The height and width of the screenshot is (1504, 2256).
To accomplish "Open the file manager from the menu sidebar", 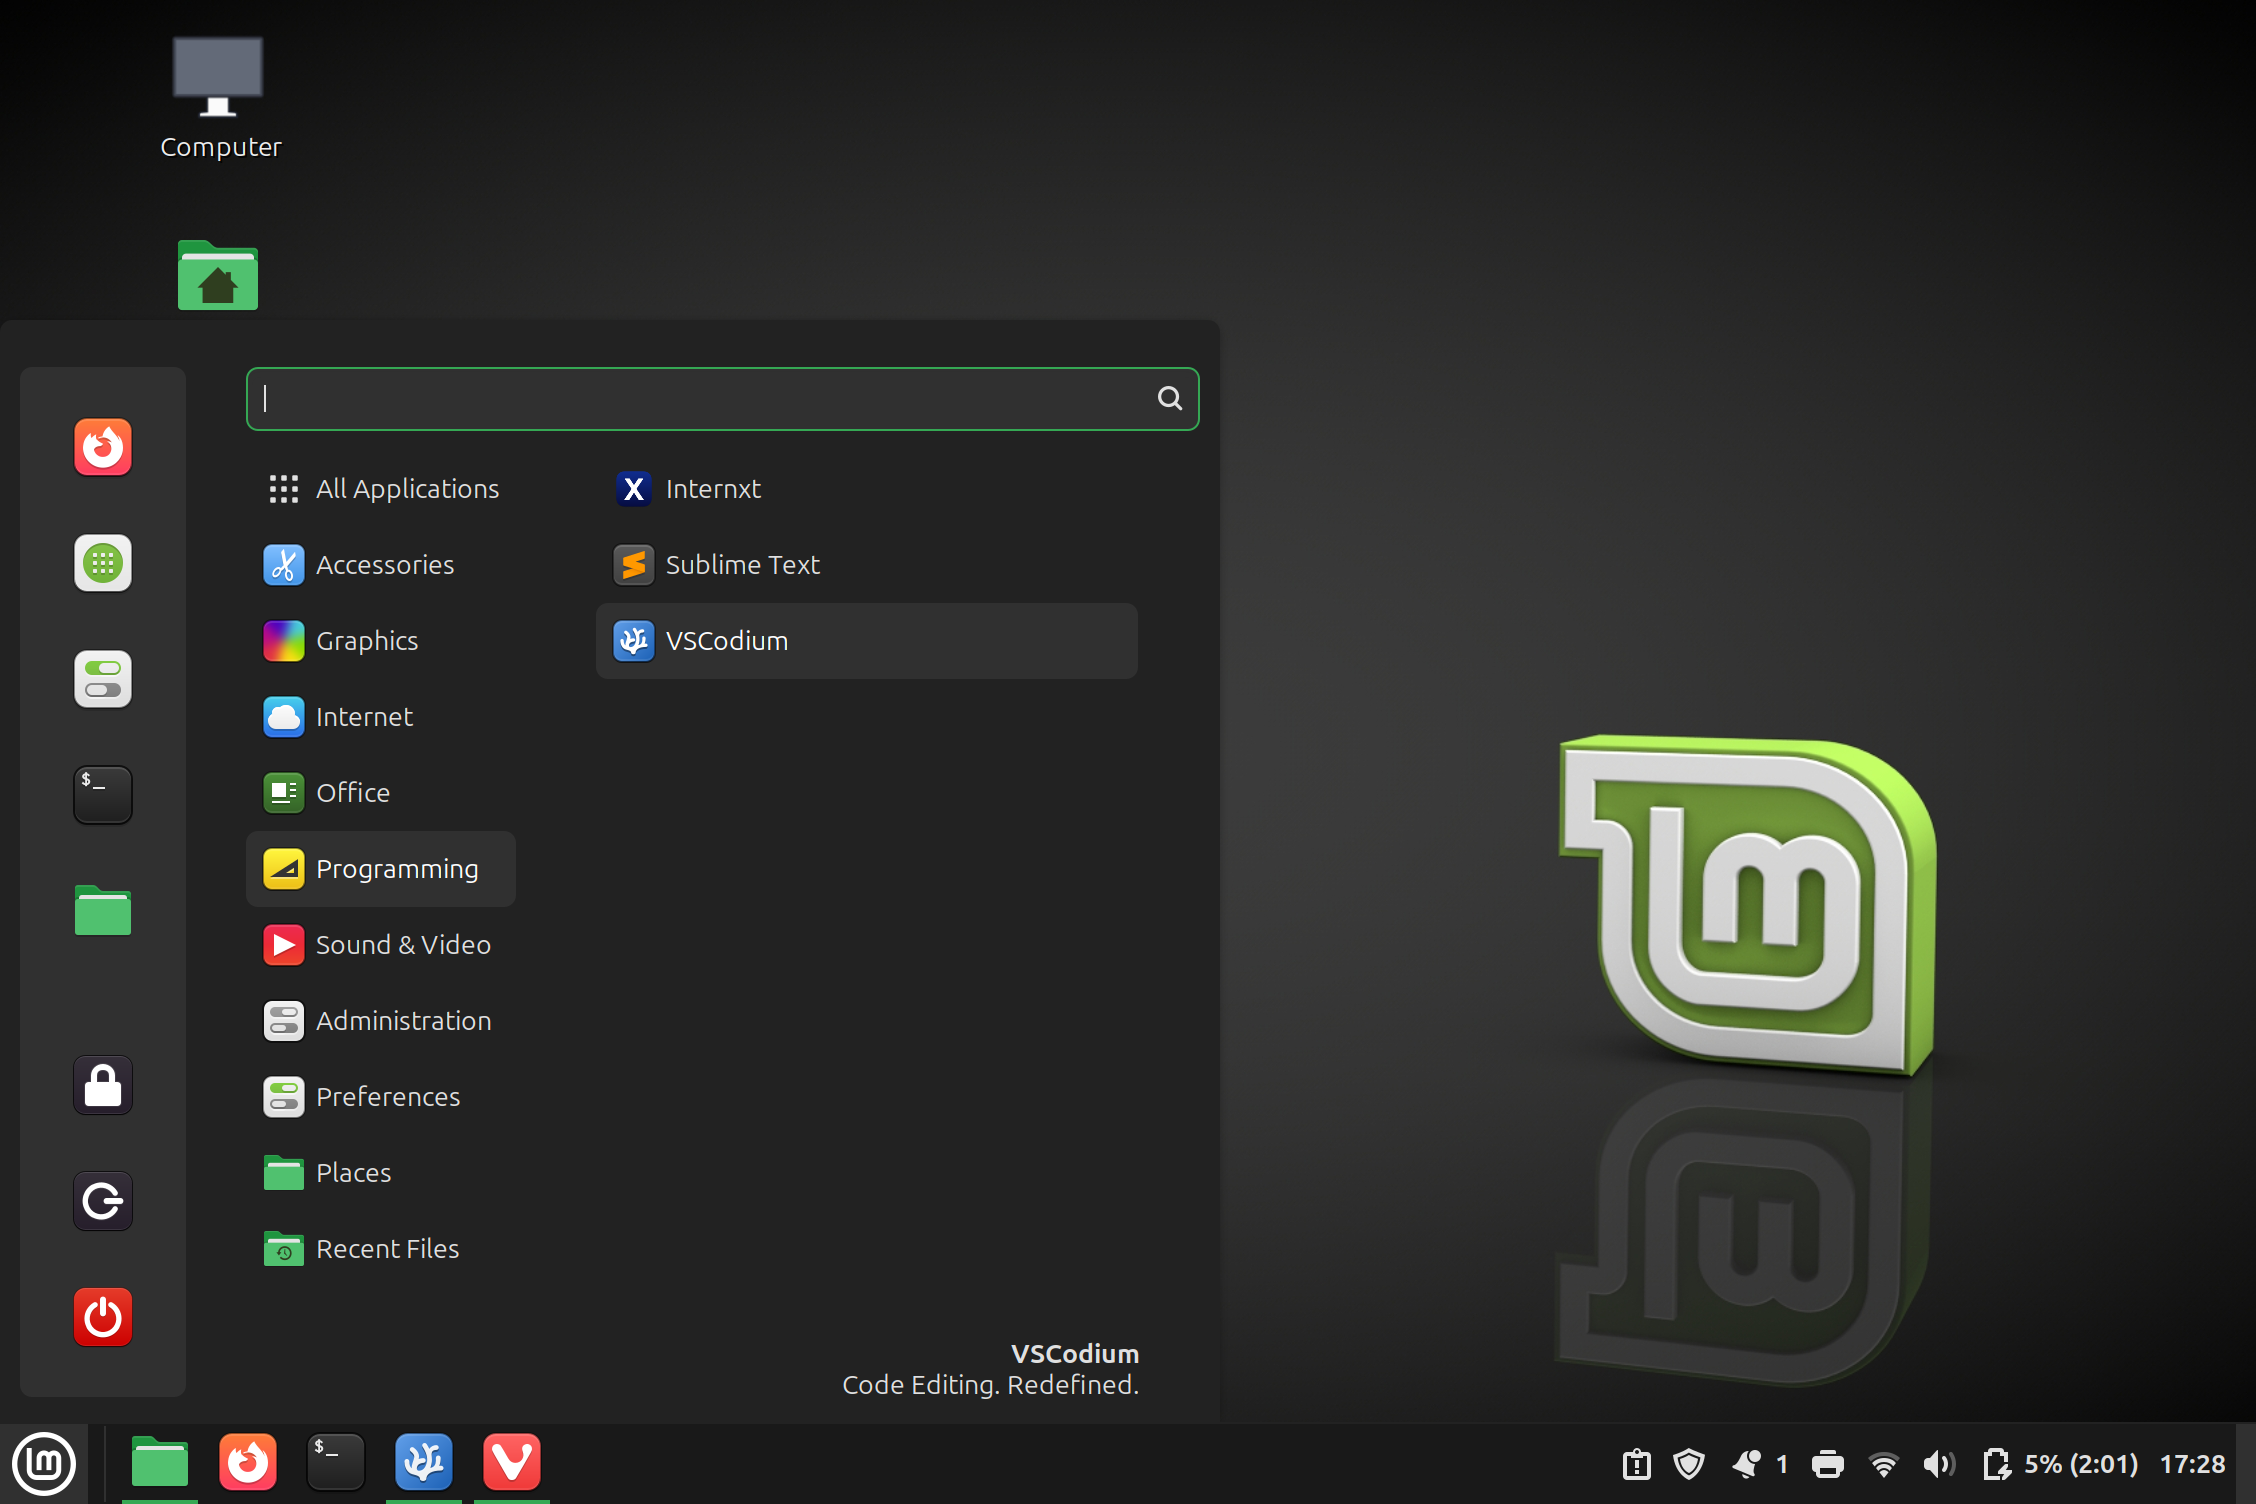I will 102,910.
